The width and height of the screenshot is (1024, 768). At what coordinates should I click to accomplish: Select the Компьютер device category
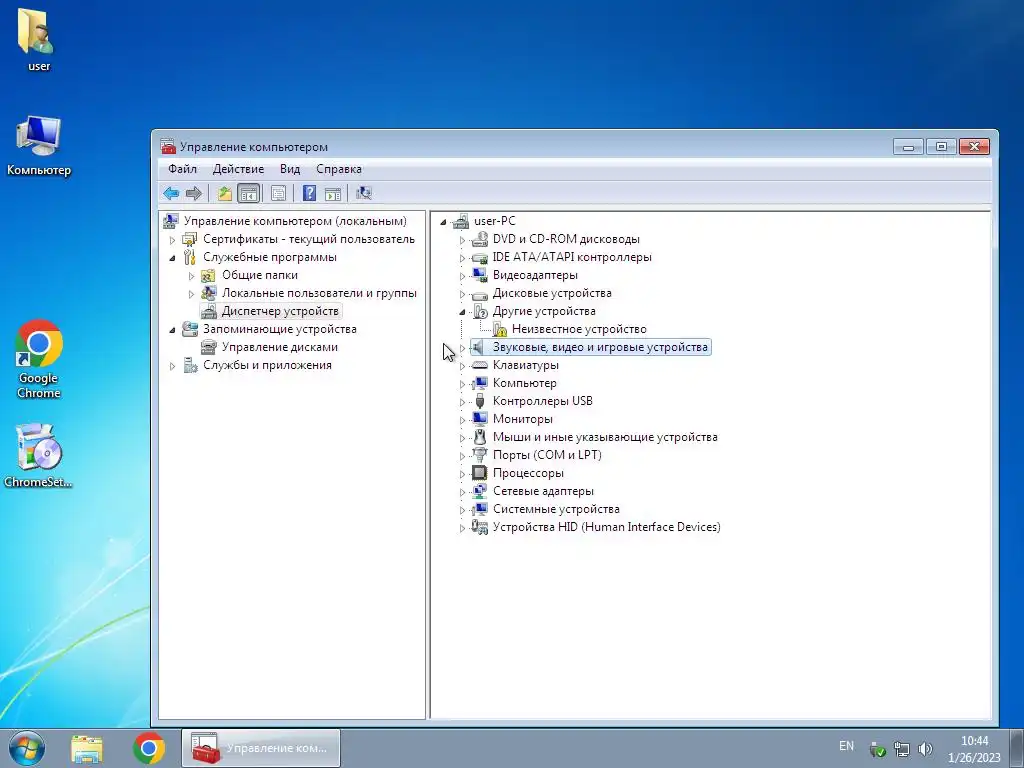click(524, 383)
